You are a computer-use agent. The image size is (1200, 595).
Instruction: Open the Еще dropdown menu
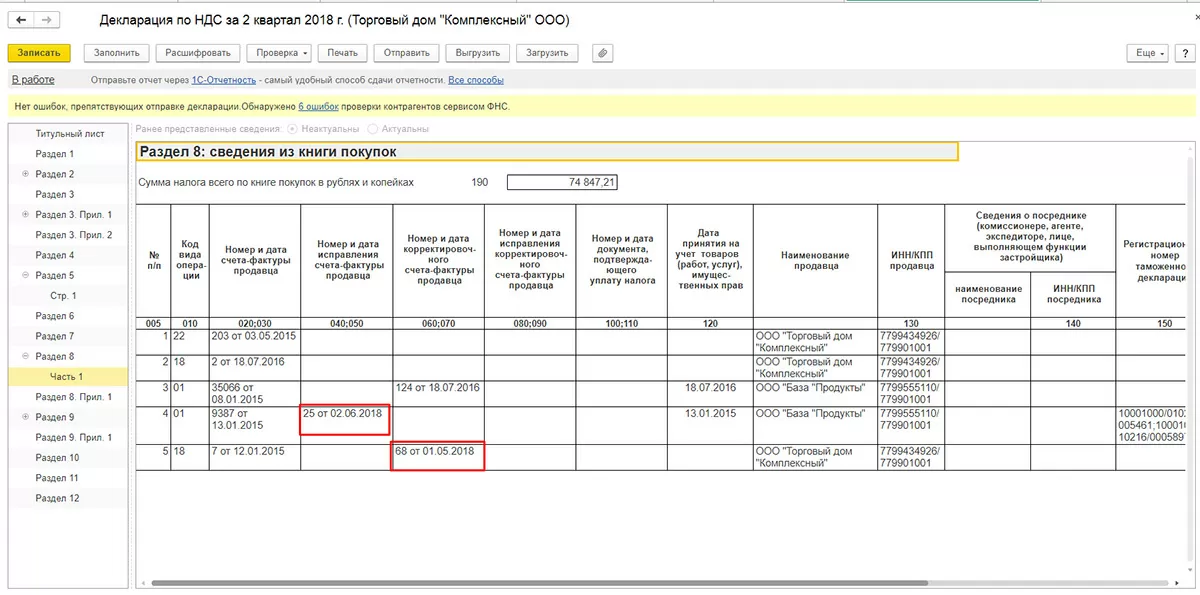tap(1148, 53)
